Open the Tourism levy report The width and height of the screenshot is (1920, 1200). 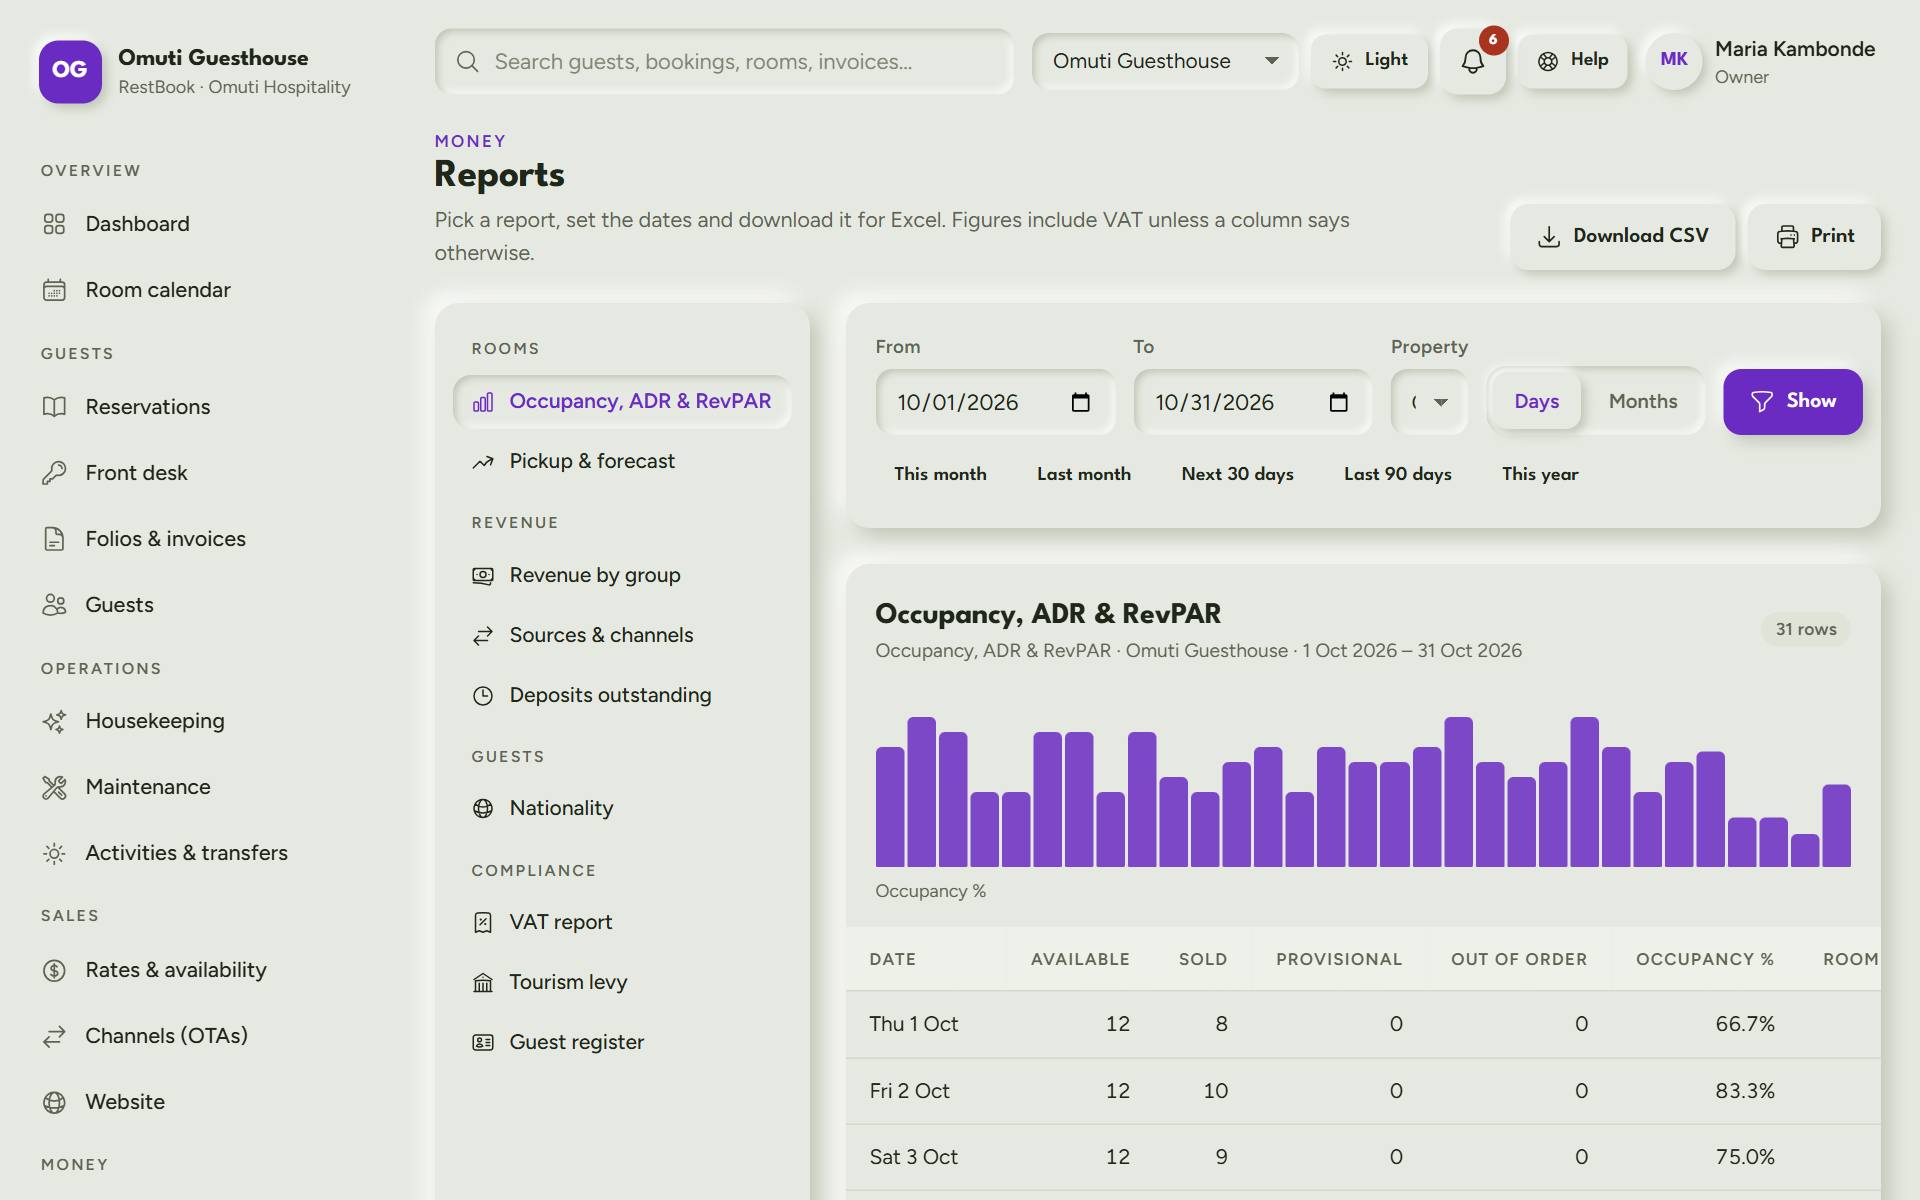(622, 982)
